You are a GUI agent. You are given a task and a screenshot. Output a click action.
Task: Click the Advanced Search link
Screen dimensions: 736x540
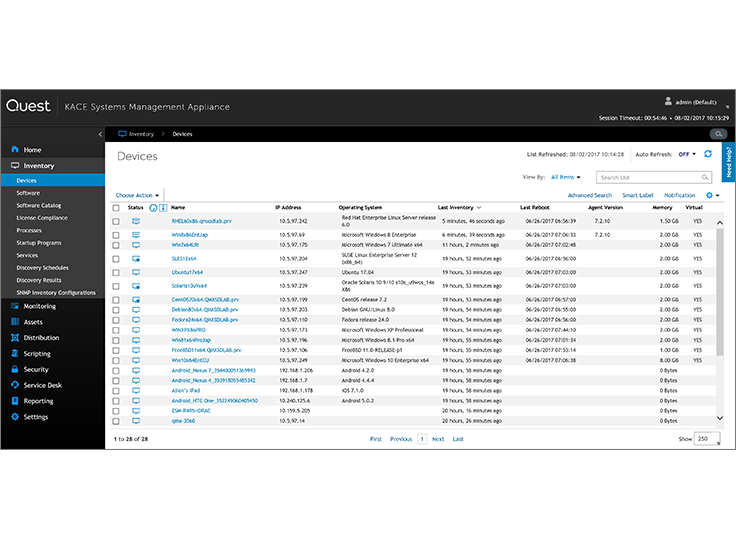(590, 195)
